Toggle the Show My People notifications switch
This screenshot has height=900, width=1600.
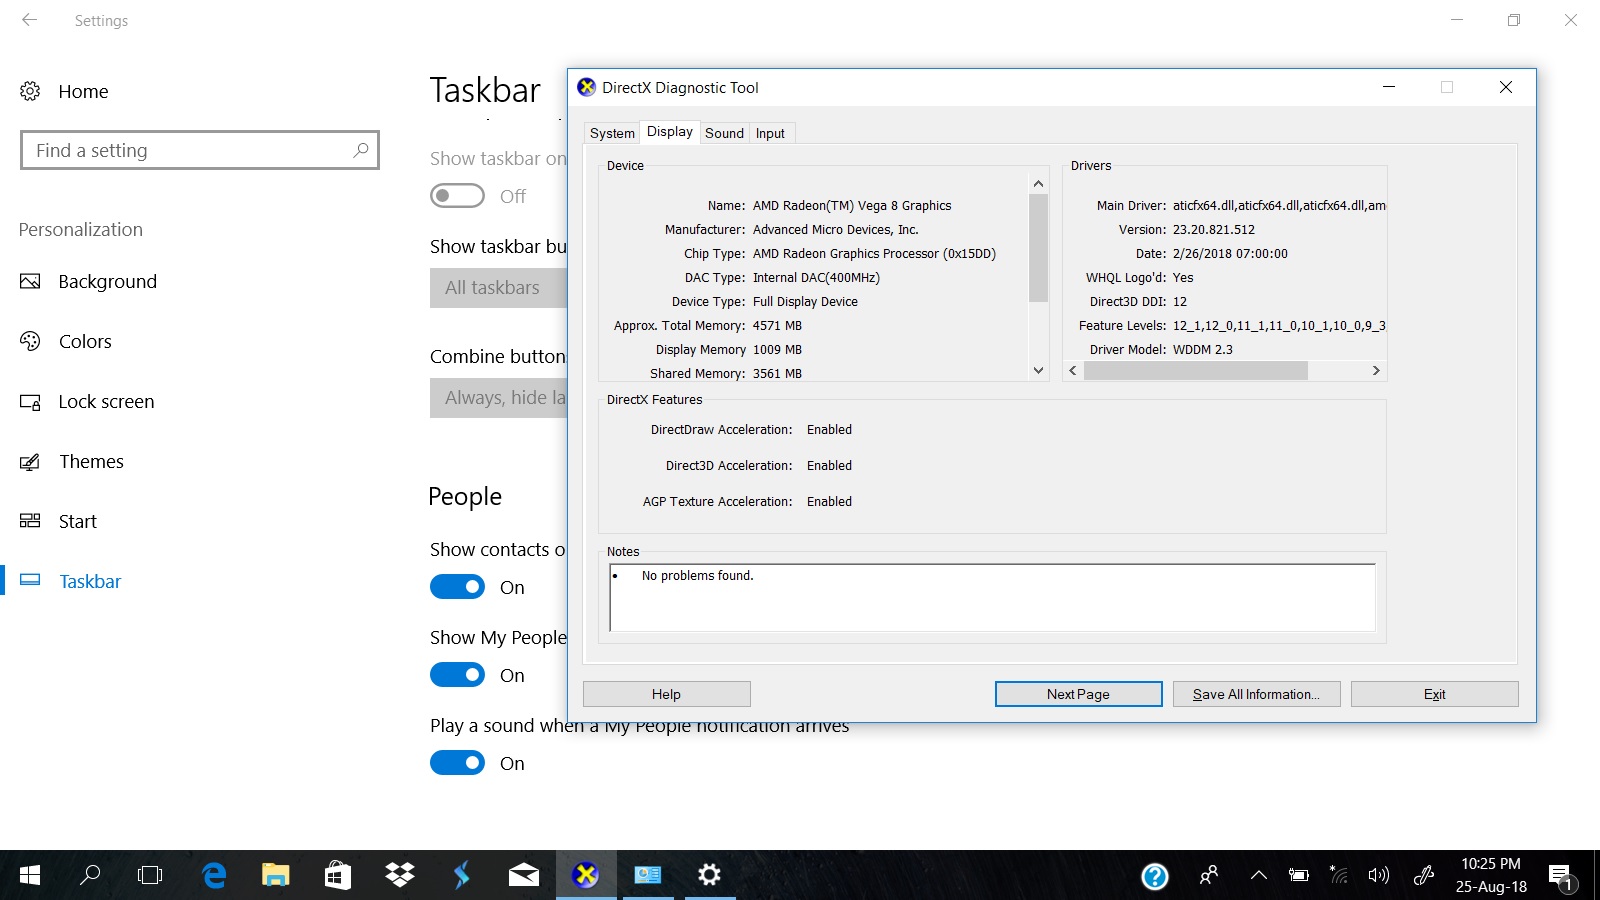tap(457, 675)
